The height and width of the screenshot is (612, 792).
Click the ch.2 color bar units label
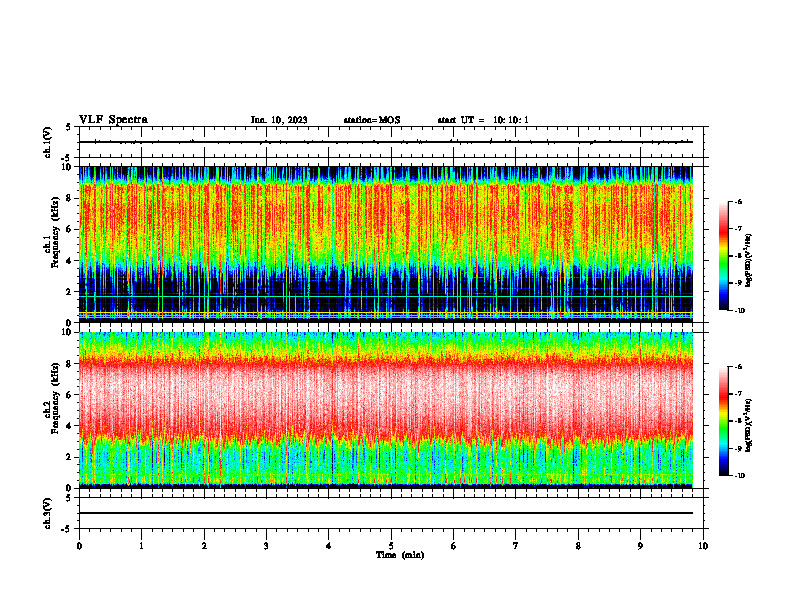(749, 426)
